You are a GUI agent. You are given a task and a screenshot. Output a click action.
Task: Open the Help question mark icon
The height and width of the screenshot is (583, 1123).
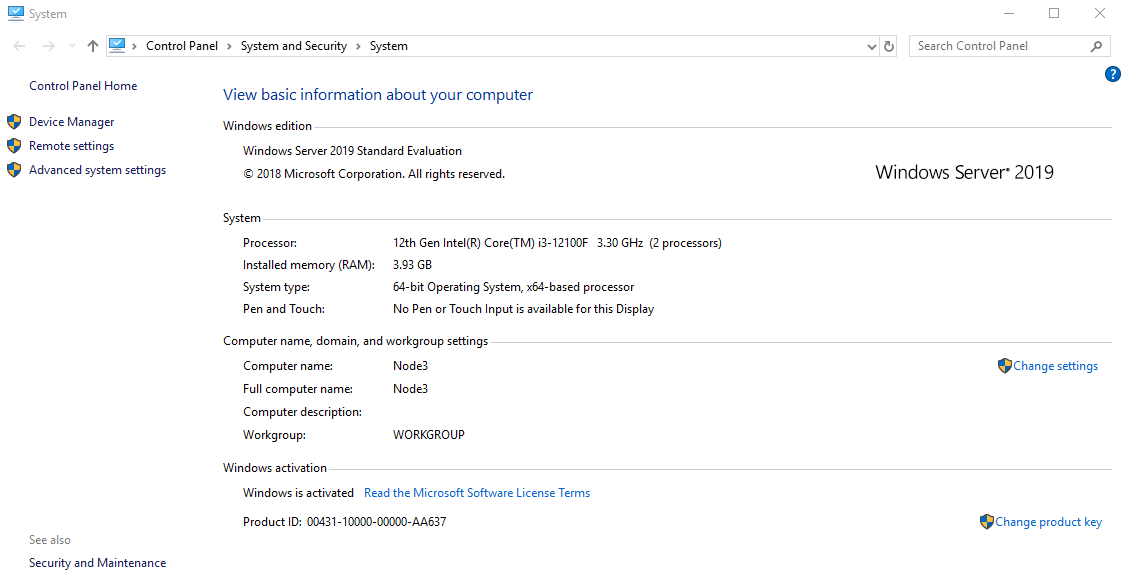click(1112, 74)
